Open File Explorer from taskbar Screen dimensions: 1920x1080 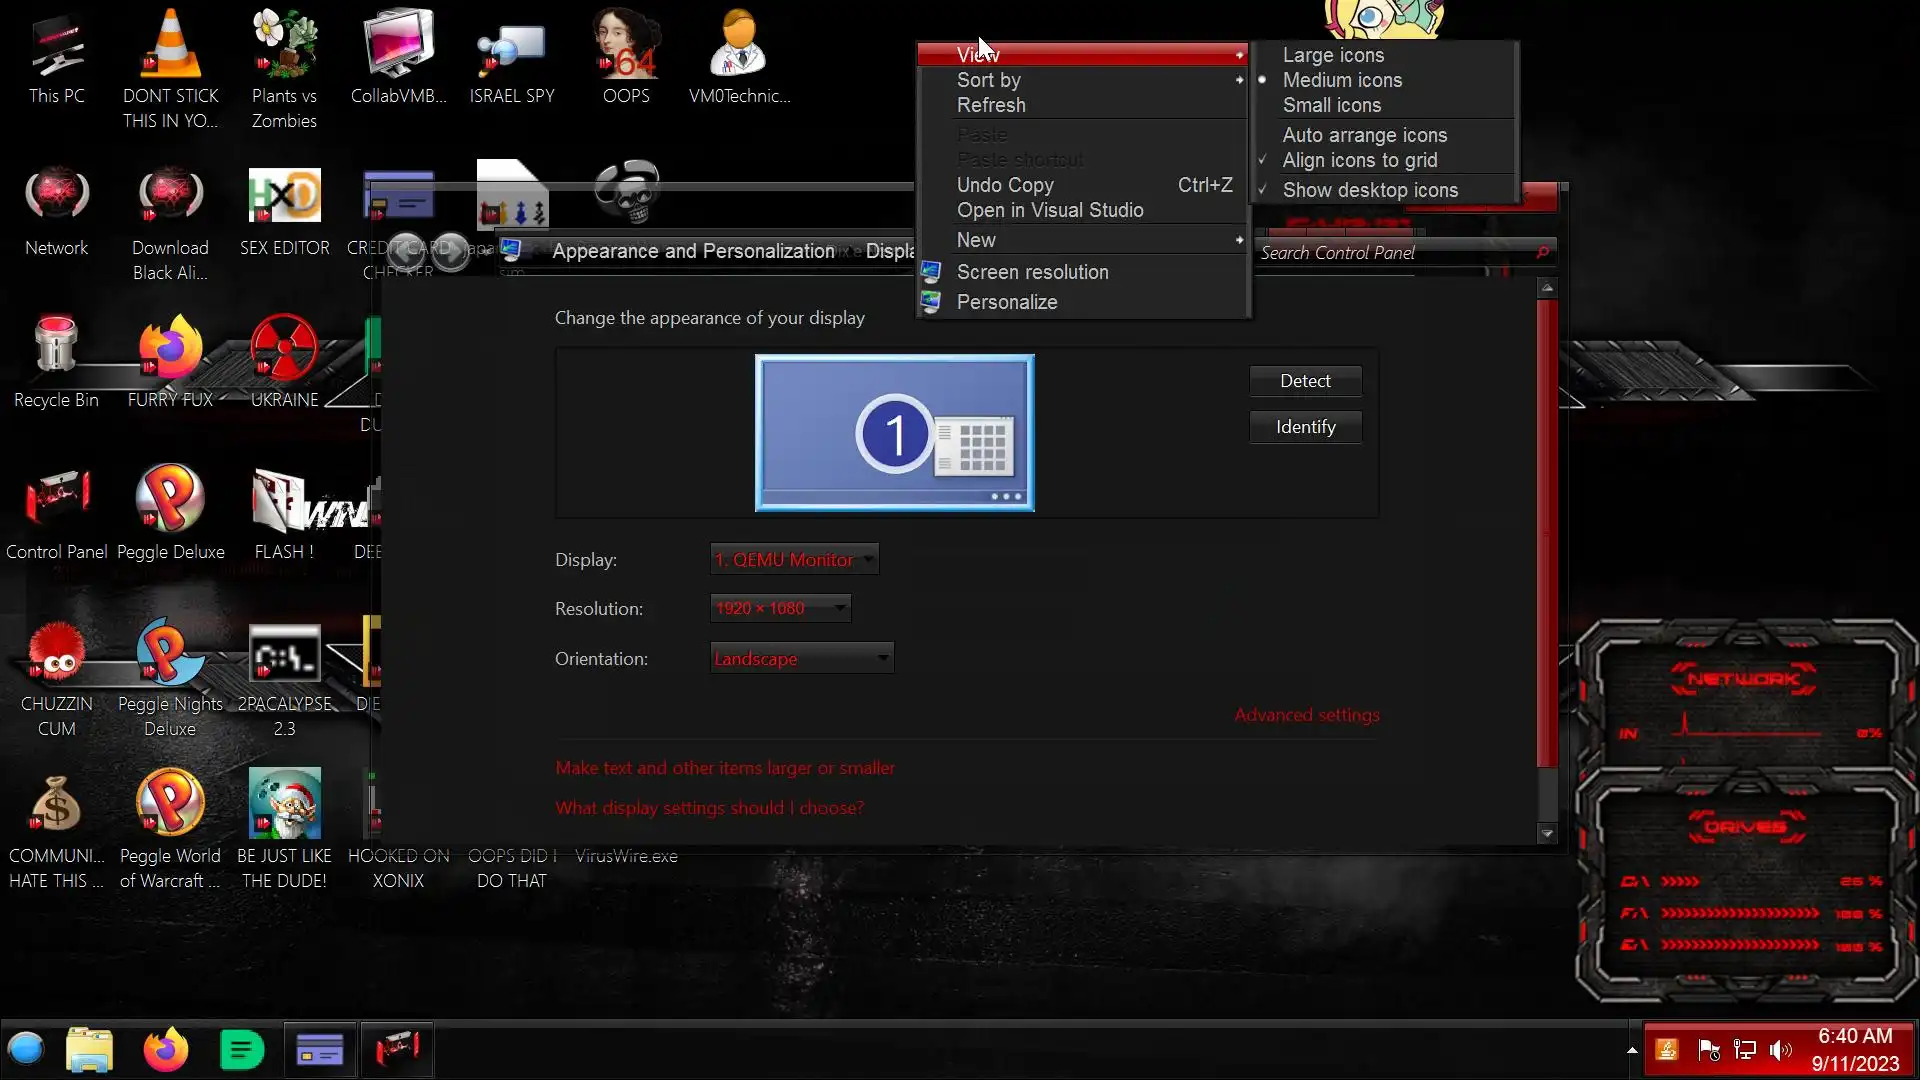click(89, 1050)
